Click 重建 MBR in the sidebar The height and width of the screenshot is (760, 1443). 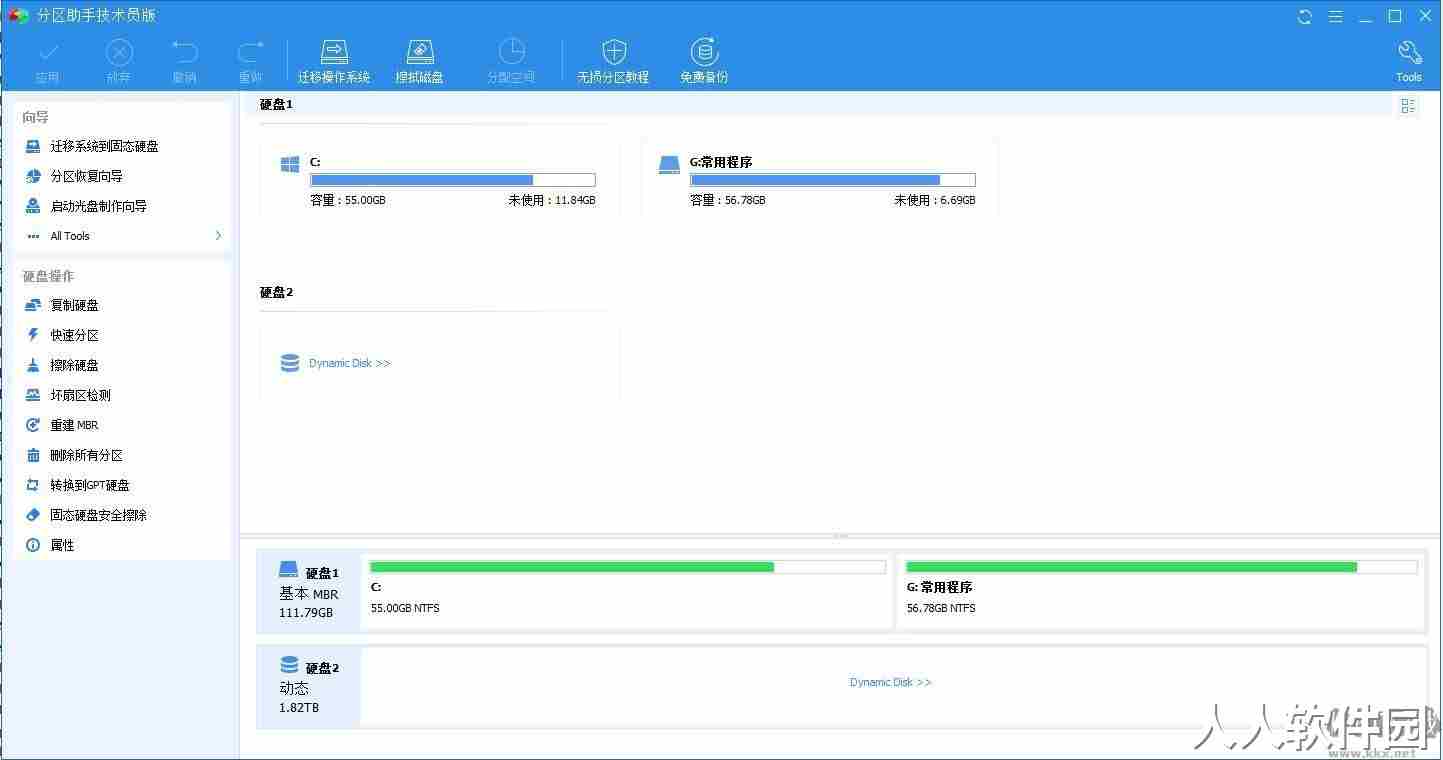pos(75,425)
